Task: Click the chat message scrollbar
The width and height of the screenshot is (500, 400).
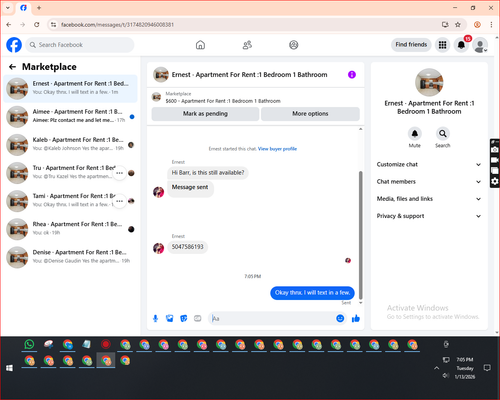Action: point(360,235)
